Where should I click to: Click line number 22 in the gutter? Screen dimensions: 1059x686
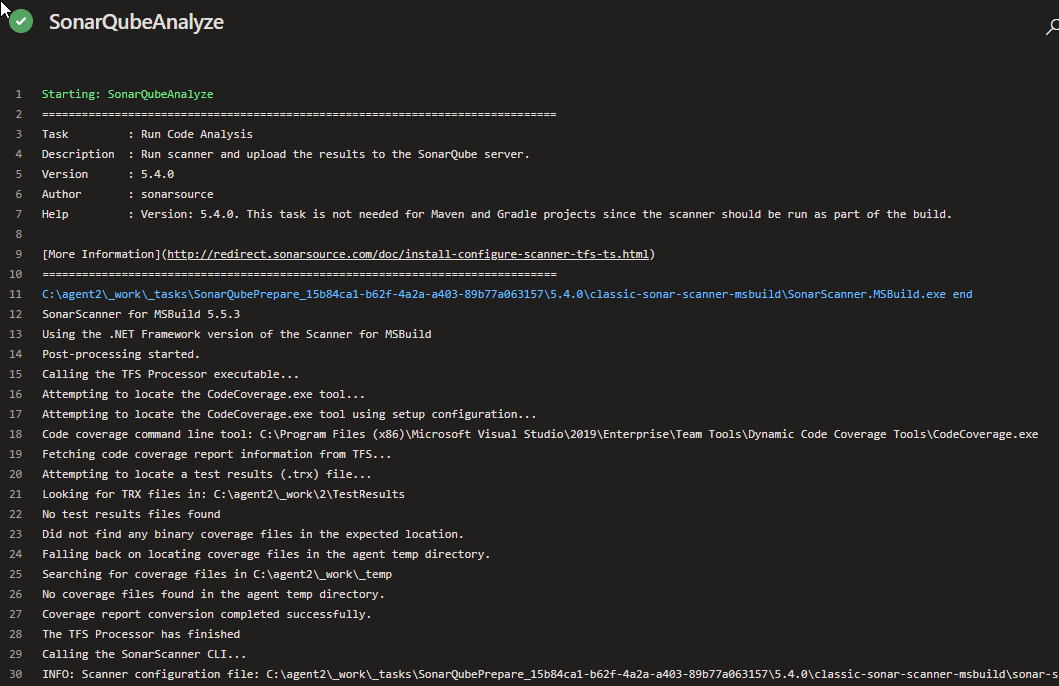(x=16, y=514)
